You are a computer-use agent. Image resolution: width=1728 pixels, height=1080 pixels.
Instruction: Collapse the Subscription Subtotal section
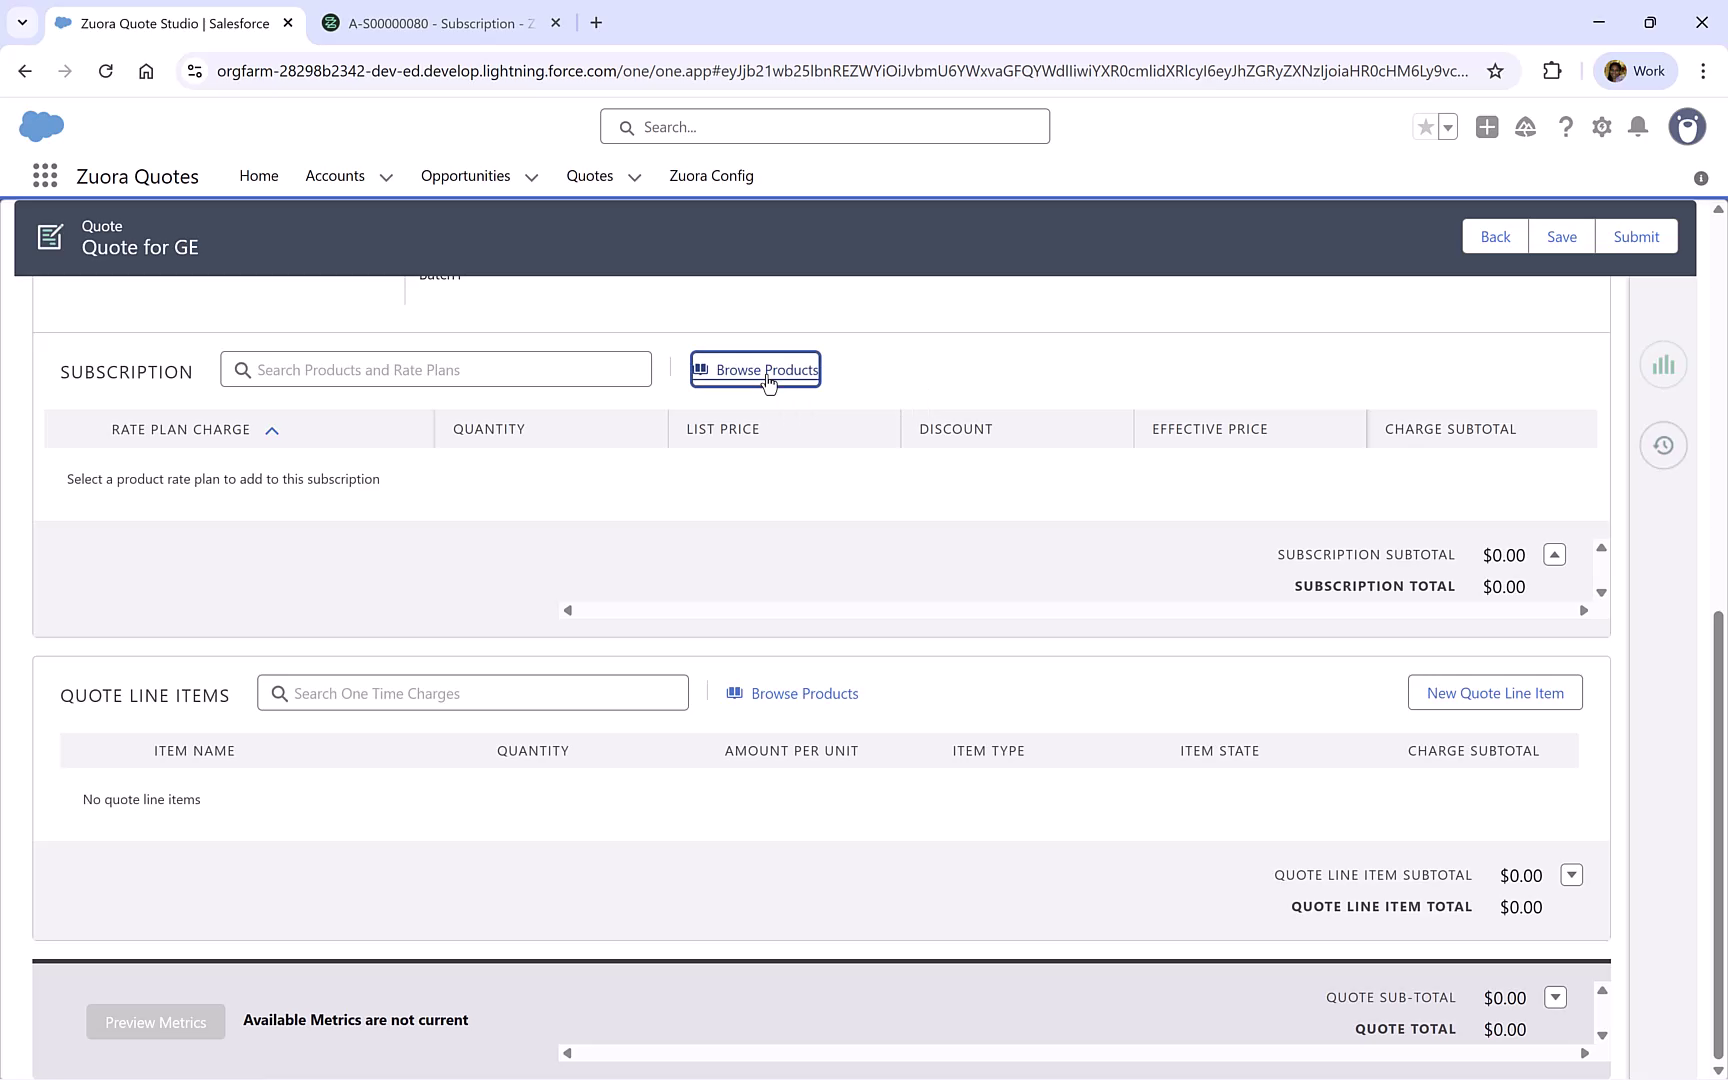1554,554
